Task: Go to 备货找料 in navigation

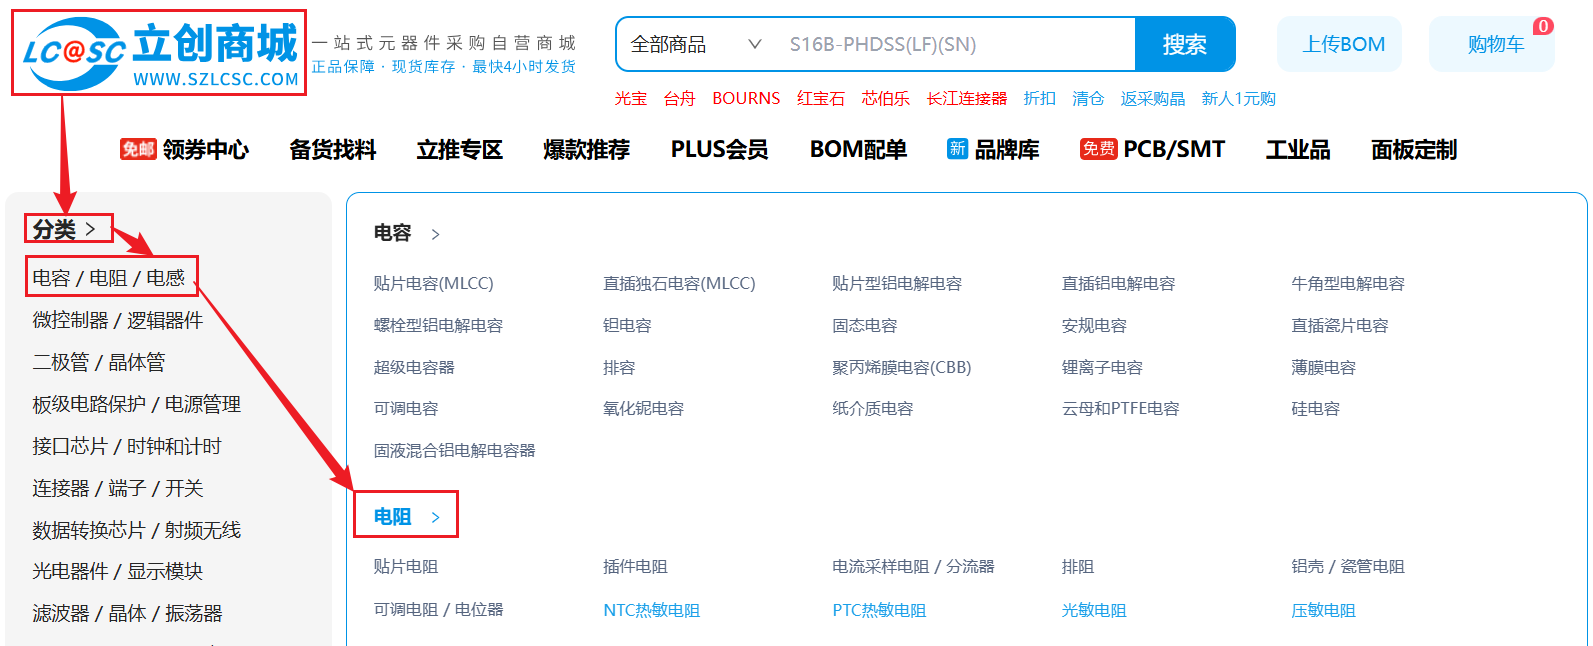Action: (x=333, y=150)
